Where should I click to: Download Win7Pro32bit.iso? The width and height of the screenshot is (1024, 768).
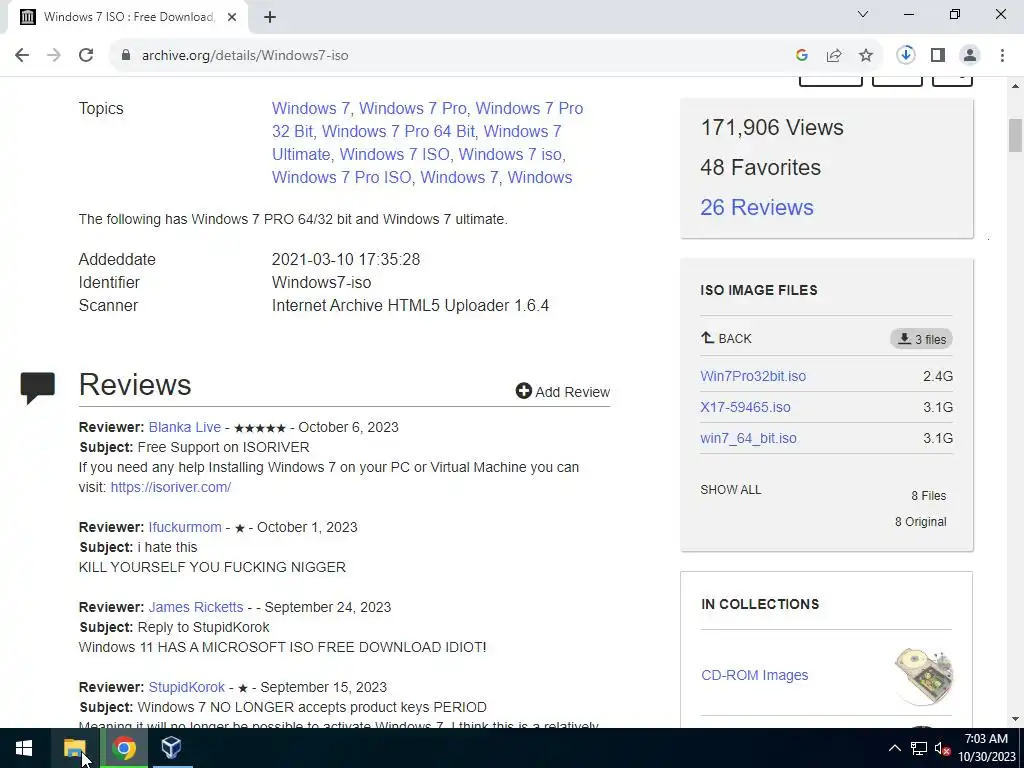[x=753, y=376]
